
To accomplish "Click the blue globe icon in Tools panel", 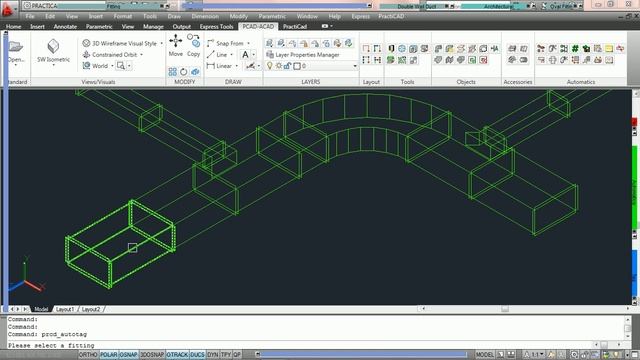I will tap(402, 49).
